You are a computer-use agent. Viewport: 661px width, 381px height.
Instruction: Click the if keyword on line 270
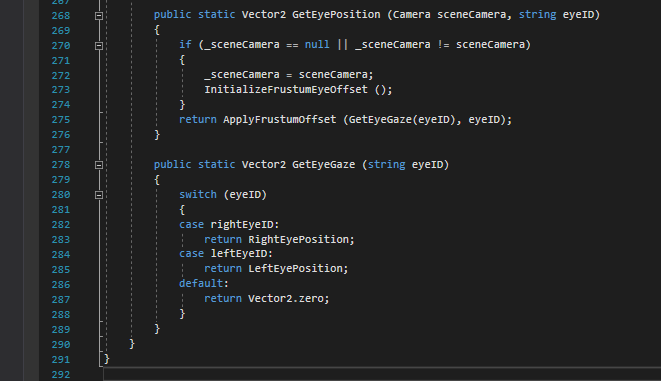[185, 45]
